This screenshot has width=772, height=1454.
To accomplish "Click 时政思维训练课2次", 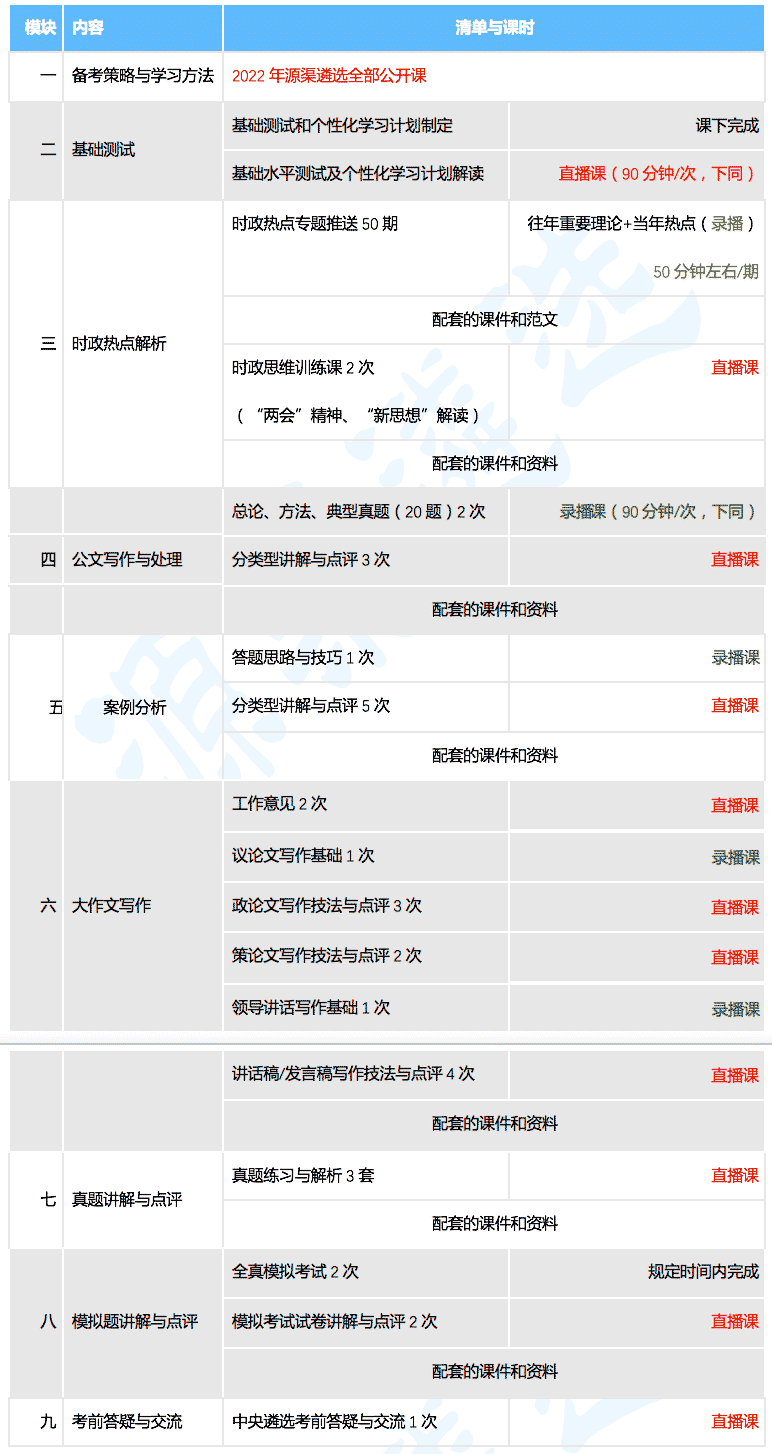I will click(303, 368).
